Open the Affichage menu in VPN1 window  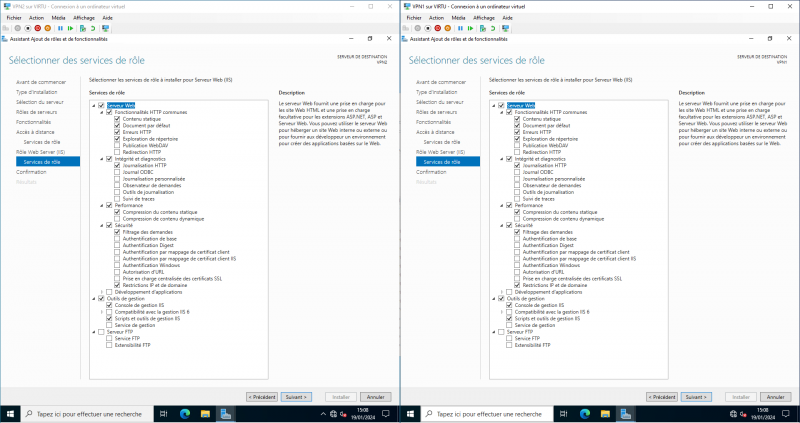(484, 18)
